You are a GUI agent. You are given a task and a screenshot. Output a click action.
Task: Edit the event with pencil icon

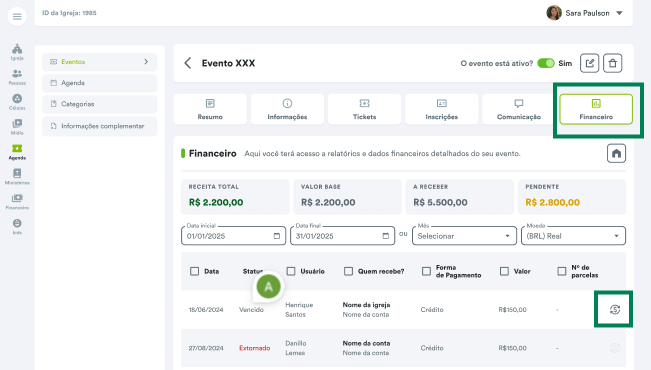pyautogui.click(x=590, y=63)
